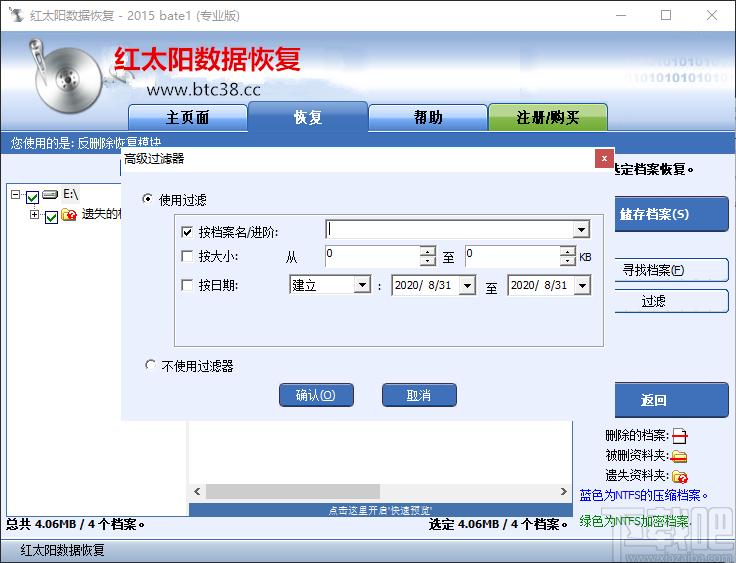Expand the 遗失的 folder tree node

(34, 214)
